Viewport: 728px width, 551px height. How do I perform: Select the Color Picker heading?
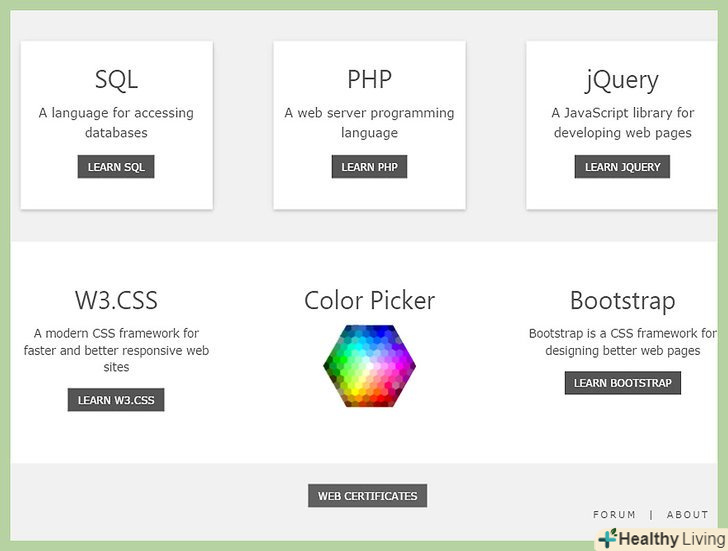369,301
